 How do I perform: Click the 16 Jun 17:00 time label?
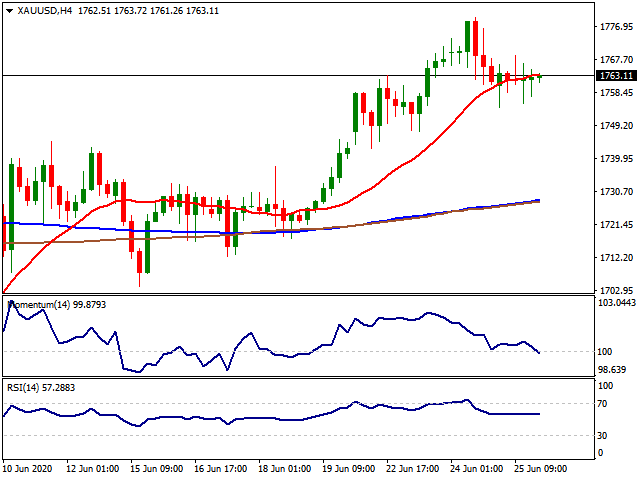point(221,469)
